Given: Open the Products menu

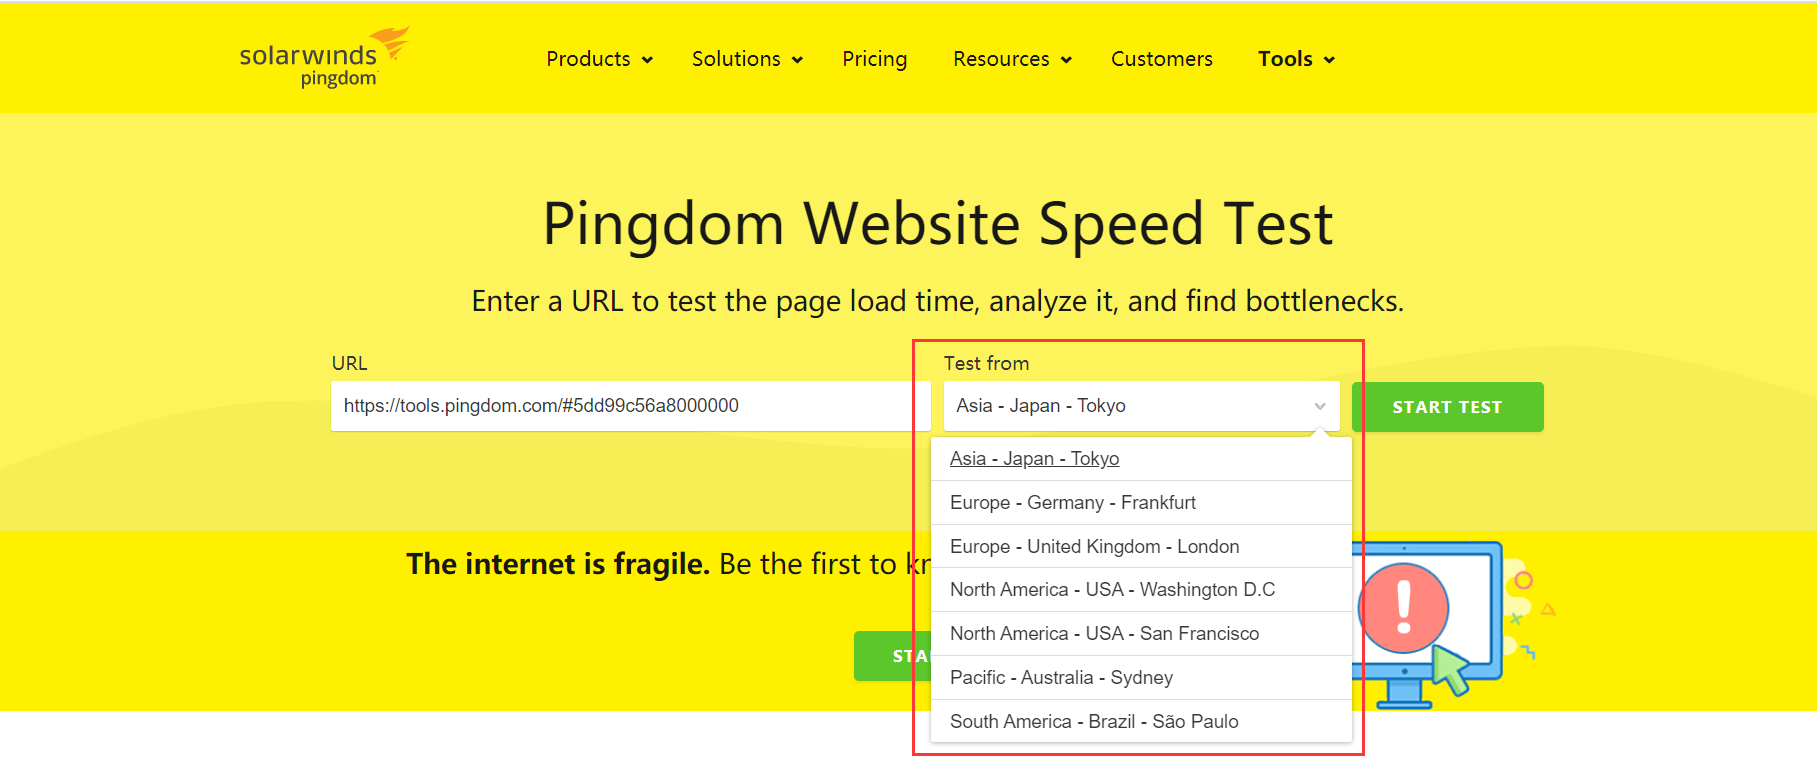Looking at the screenshot, I should [x=588, y=59].
